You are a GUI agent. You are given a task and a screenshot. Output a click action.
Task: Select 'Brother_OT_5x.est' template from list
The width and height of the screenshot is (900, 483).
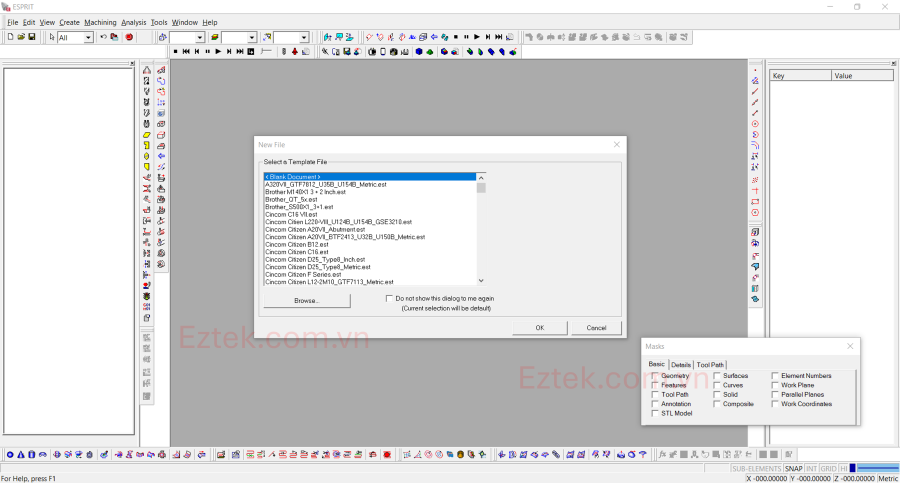coord(291,199)
